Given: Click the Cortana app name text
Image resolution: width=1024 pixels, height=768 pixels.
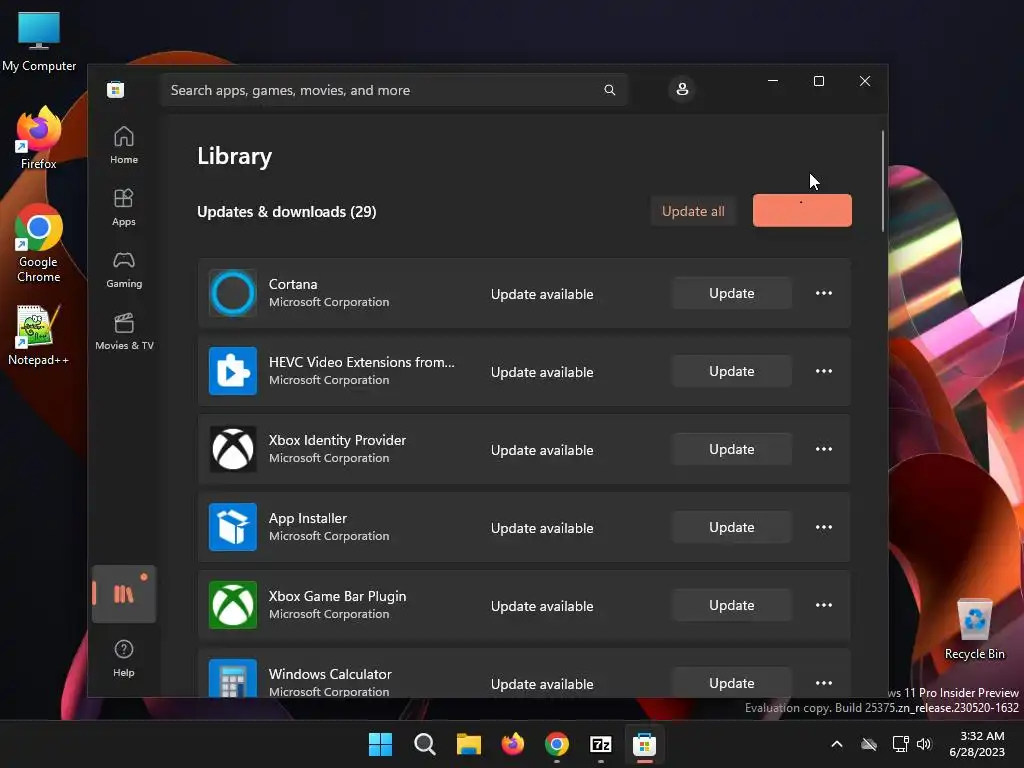Looking at the screenshot, I should coord(293,284).
